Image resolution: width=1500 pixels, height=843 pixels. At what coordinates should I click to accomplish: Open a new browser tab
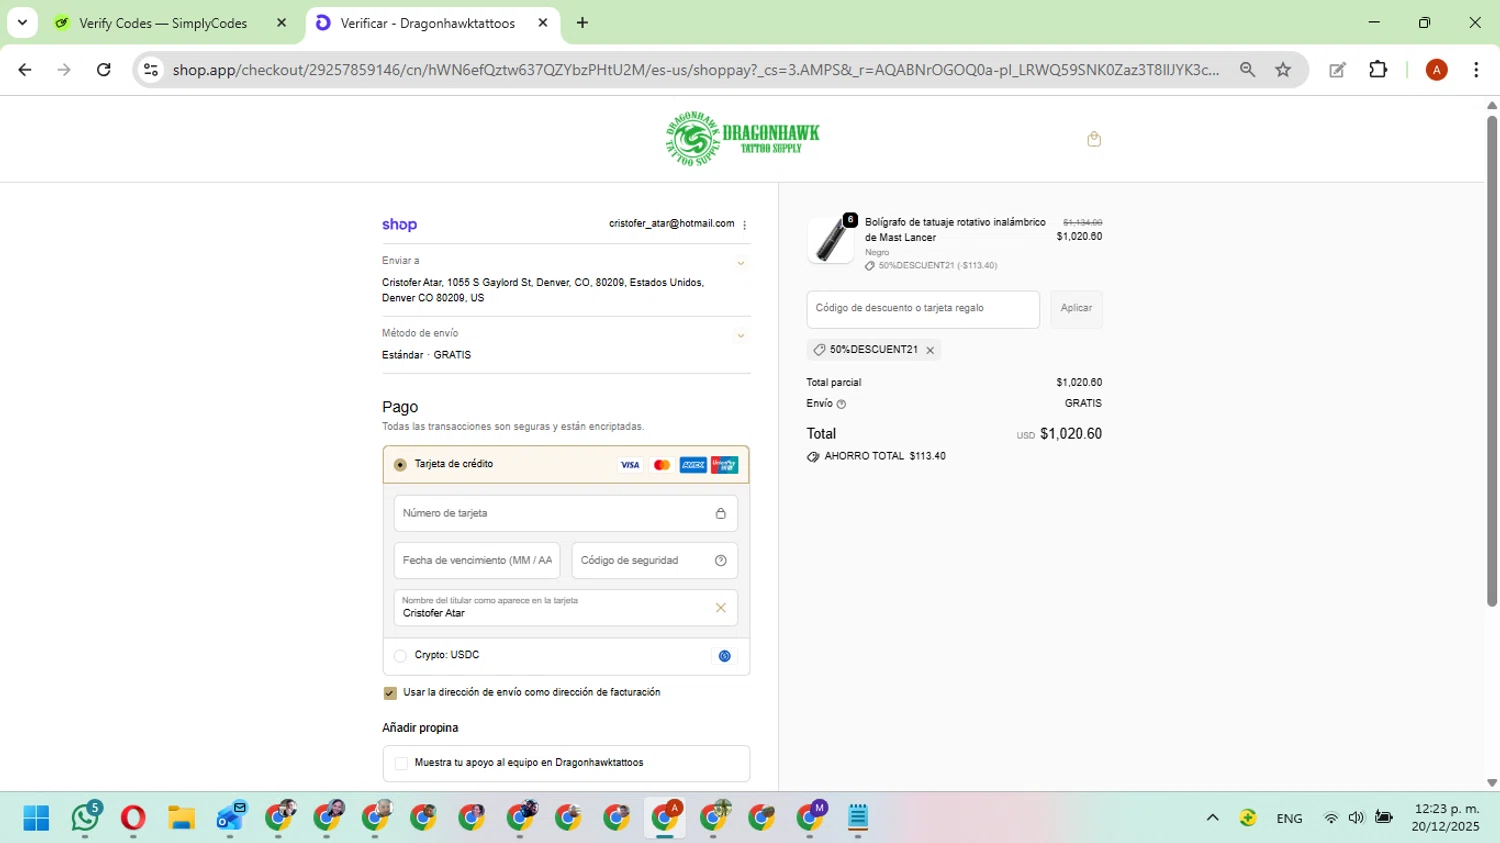click(582, 23)
